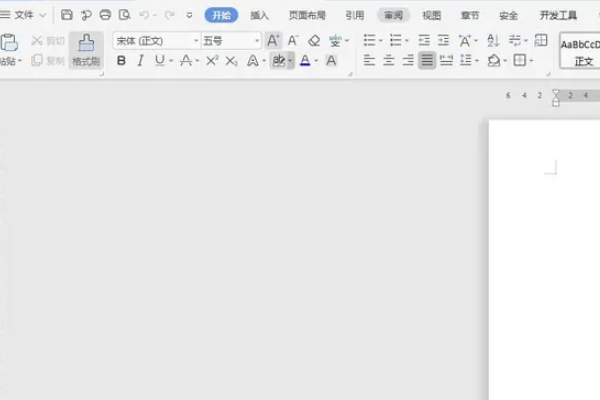This screenshot has width=600, height=400.
Task: Toggle justify alignment
Action: [x=427, y=60]
